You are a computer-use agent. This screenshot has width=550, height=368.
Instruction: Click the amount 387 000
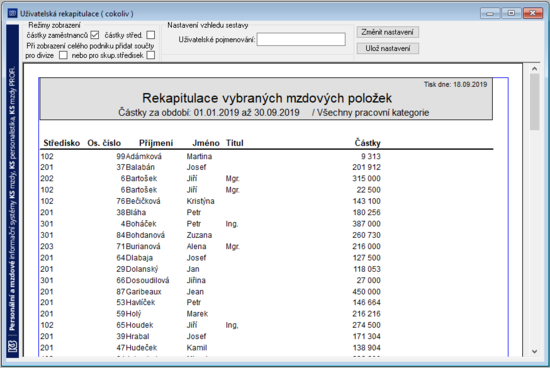click(367, 224)
